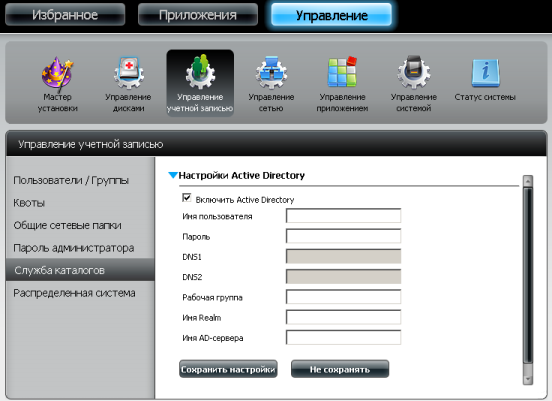Viewport: 552px width, 401px height.
Task: Open Управление приложением application icon
Action: click(x=342, y=72)
